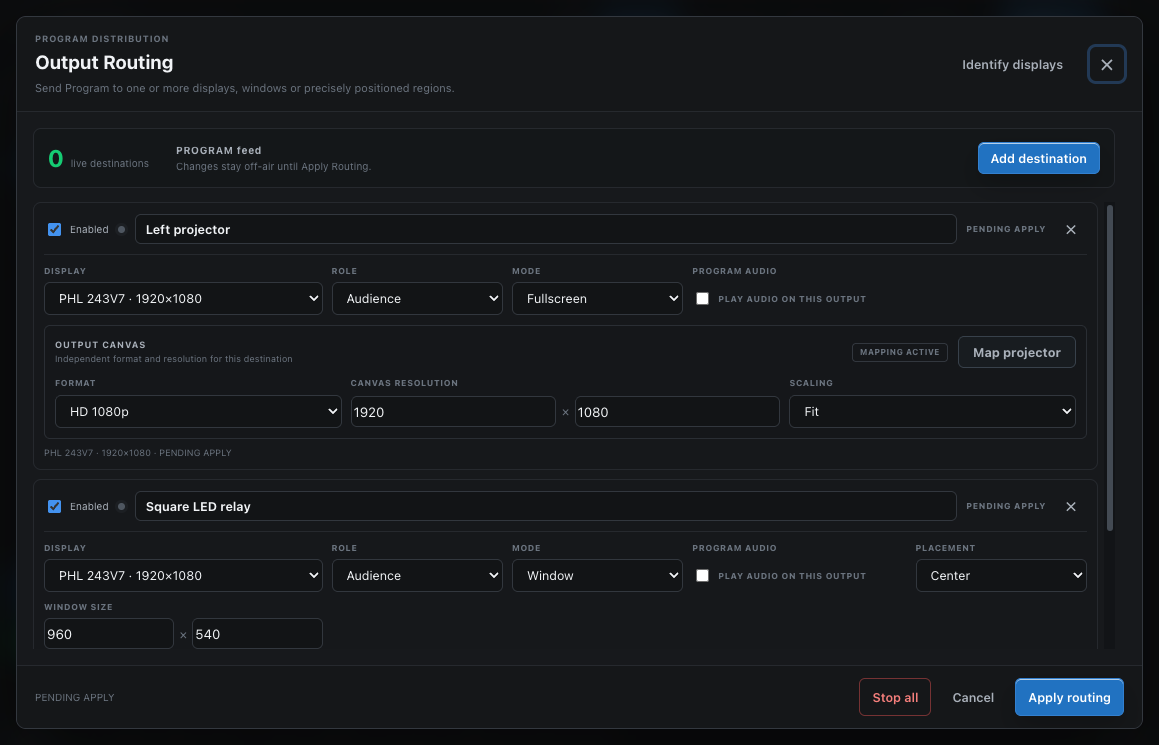Click the live destinations count 0
The width and height of the screenshot is (1159, 745).
pyautogui.click(x=55, y=159)
